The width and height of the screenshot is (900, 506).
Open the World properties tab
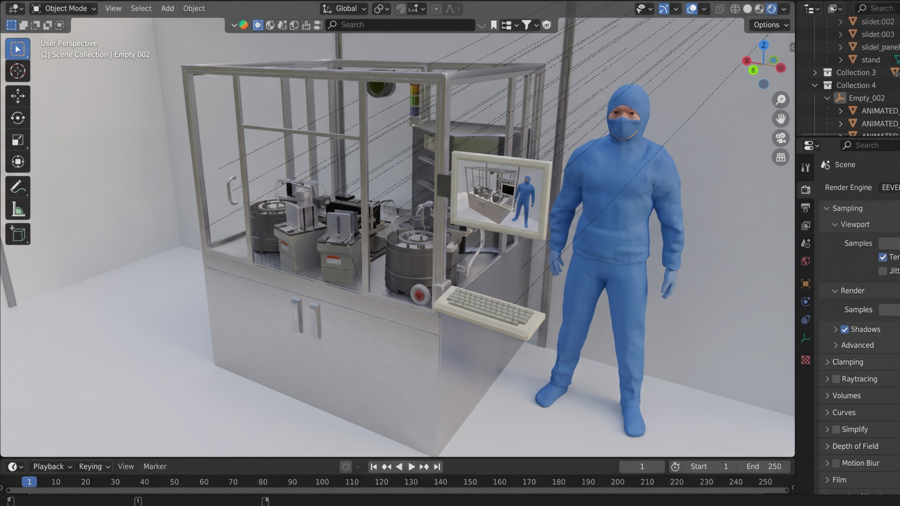coord(806,262)
